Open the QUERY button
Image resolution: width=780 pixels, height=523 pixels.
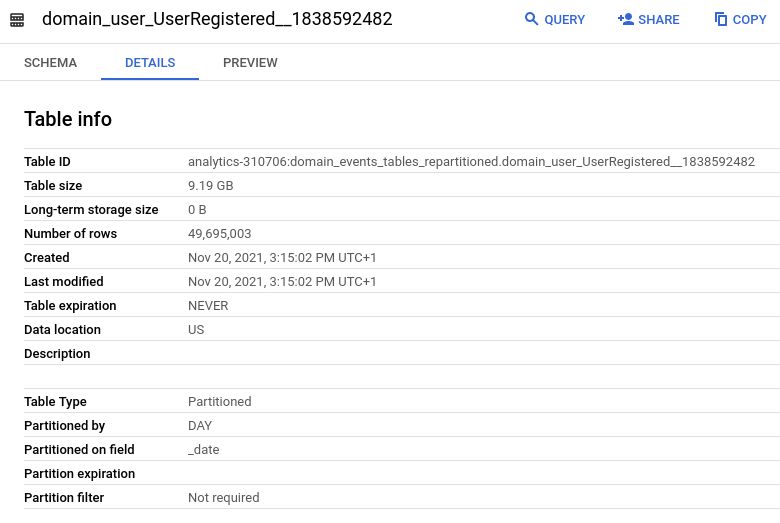pyautogui.click(x=555, y=19)
